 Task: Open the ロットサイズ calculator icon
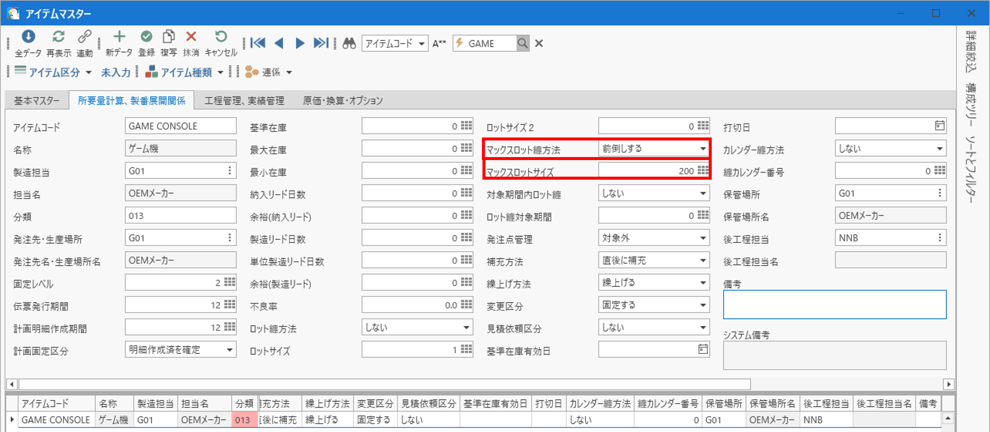[466, 349]
